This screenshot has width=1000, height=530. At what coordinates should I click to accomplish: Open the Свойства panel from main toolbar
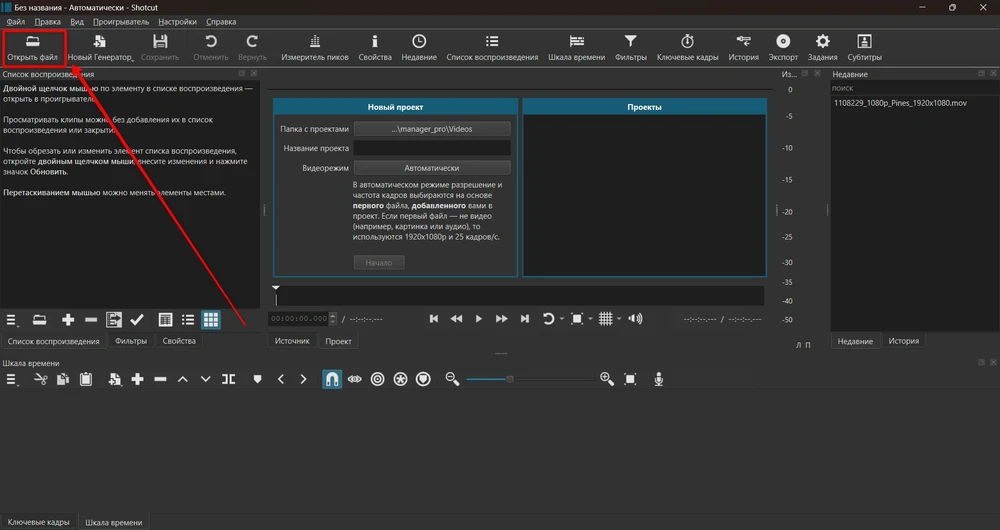click(374, 48)
